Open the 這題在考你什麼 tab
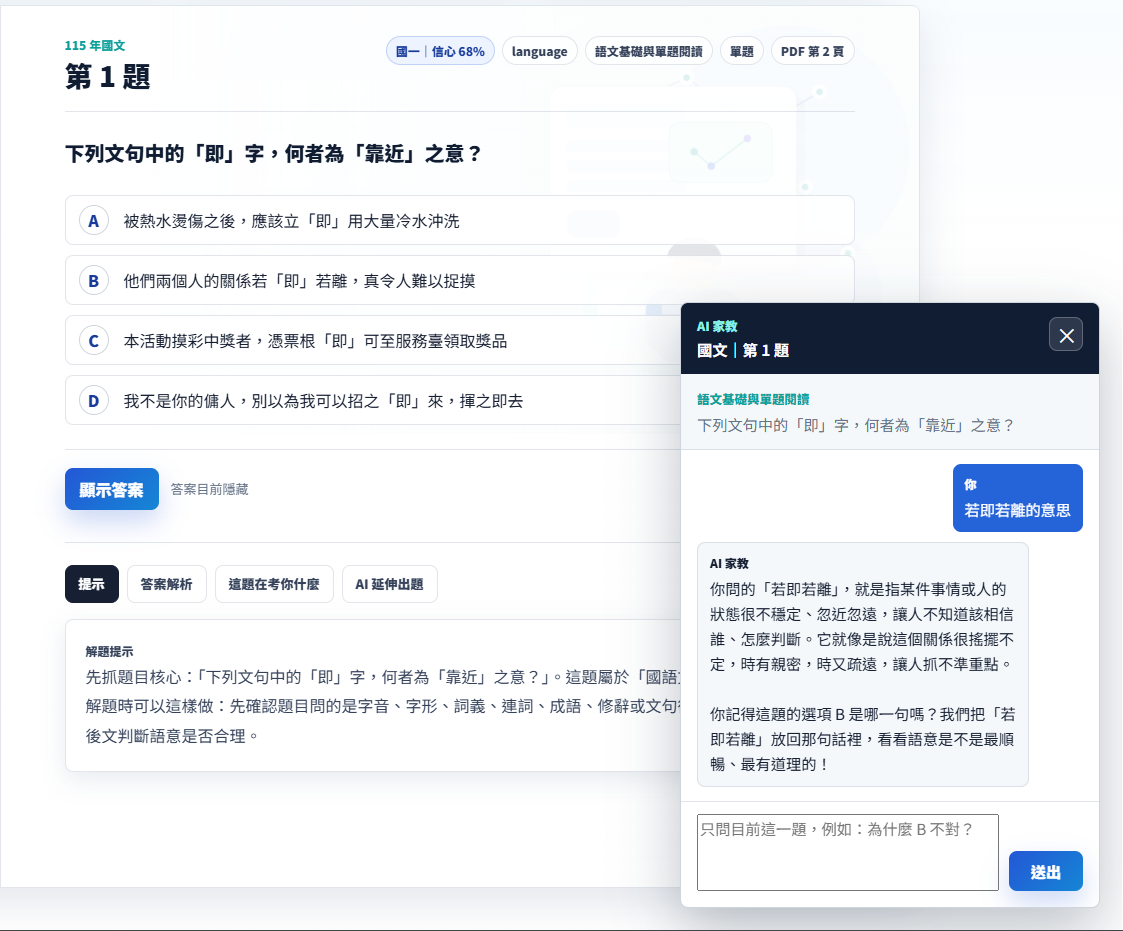The height and width of the screenshot is (931, 1123). point(274,584)
